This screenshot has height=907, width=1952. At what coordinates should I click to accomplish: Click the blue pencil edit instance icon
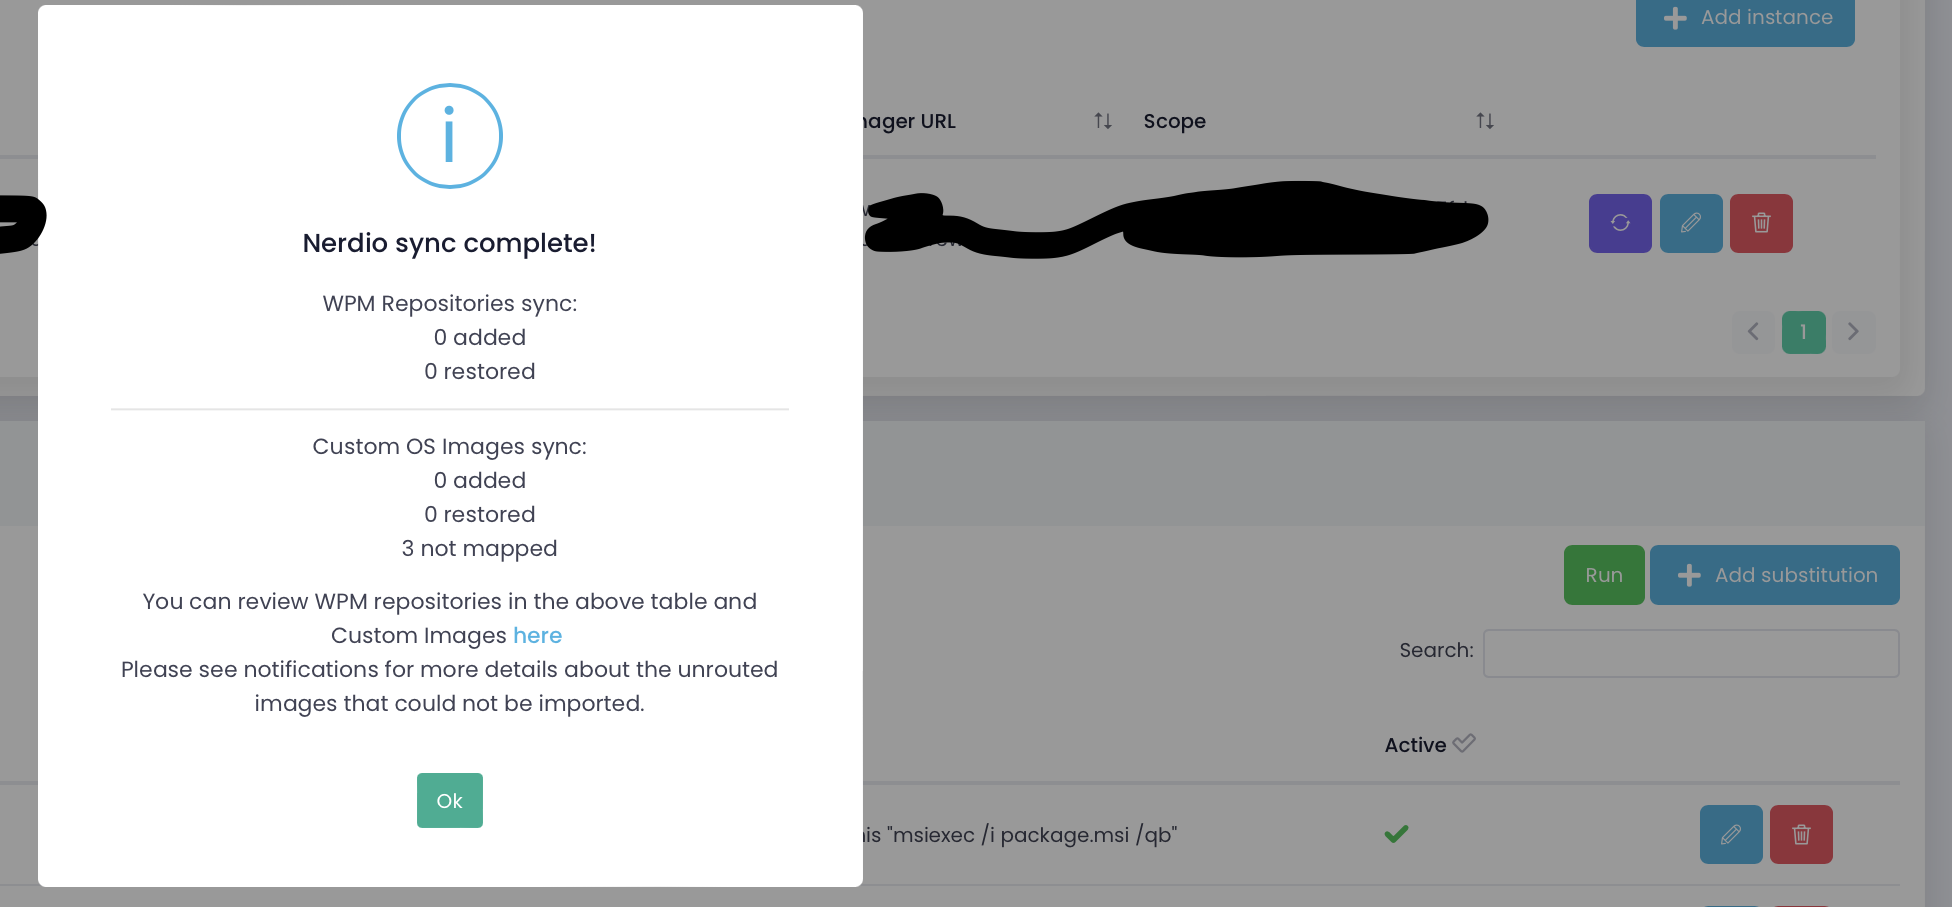pyautogui.click(x=1691, y=223)
